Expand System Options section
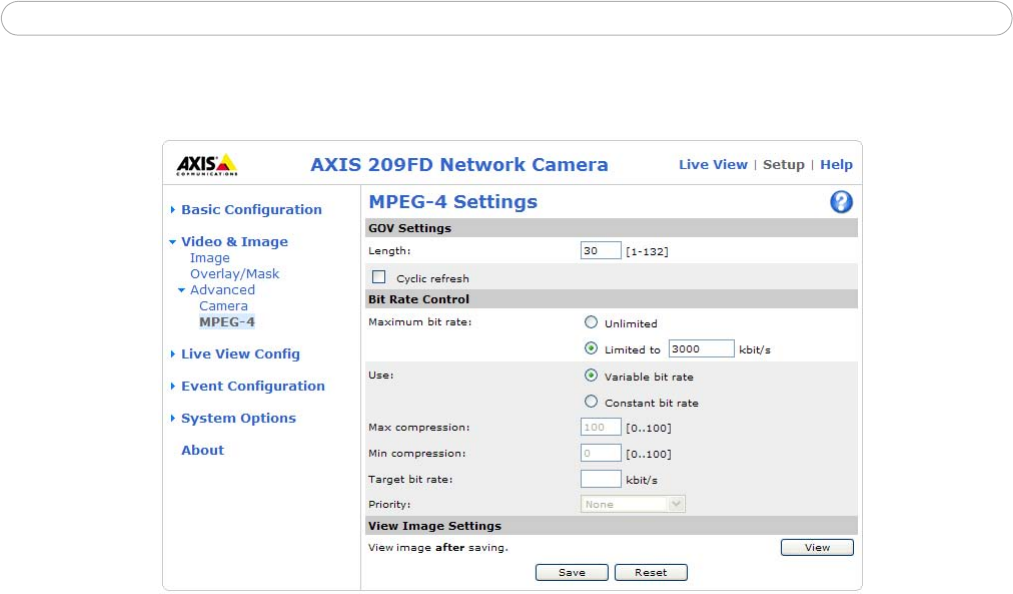The image size is (1013, 594). coord(237,418)
